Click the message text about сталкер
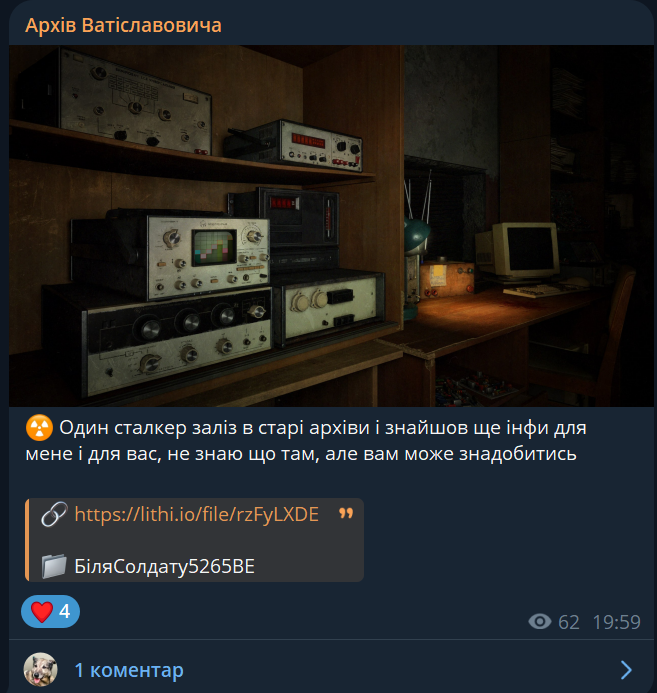This screenshot has width=657, height=693. (x=306, y=441)
